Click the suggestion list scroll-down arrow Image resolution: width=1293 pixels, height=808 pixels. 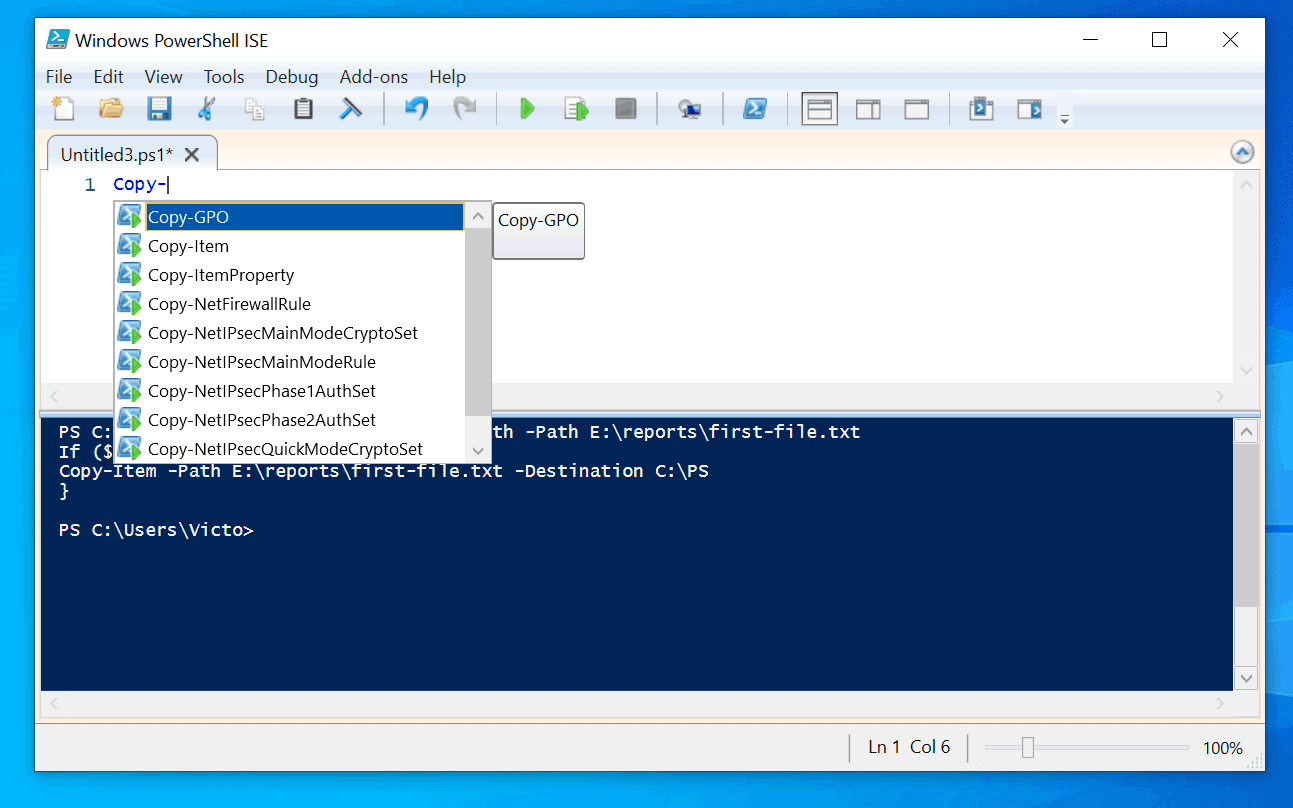pyautogui.click(x=478, y=451)
